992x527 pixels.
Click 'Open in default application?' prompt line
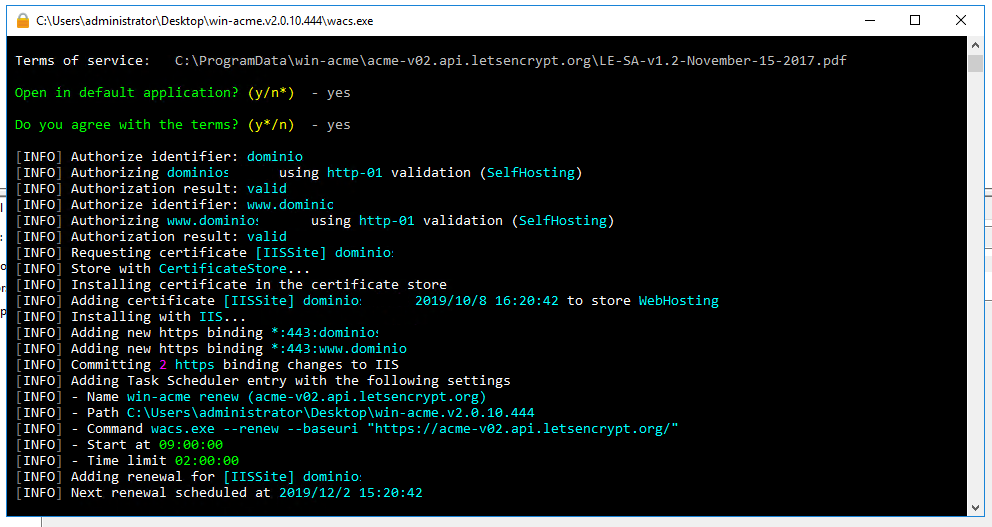[x=182, y=93]
